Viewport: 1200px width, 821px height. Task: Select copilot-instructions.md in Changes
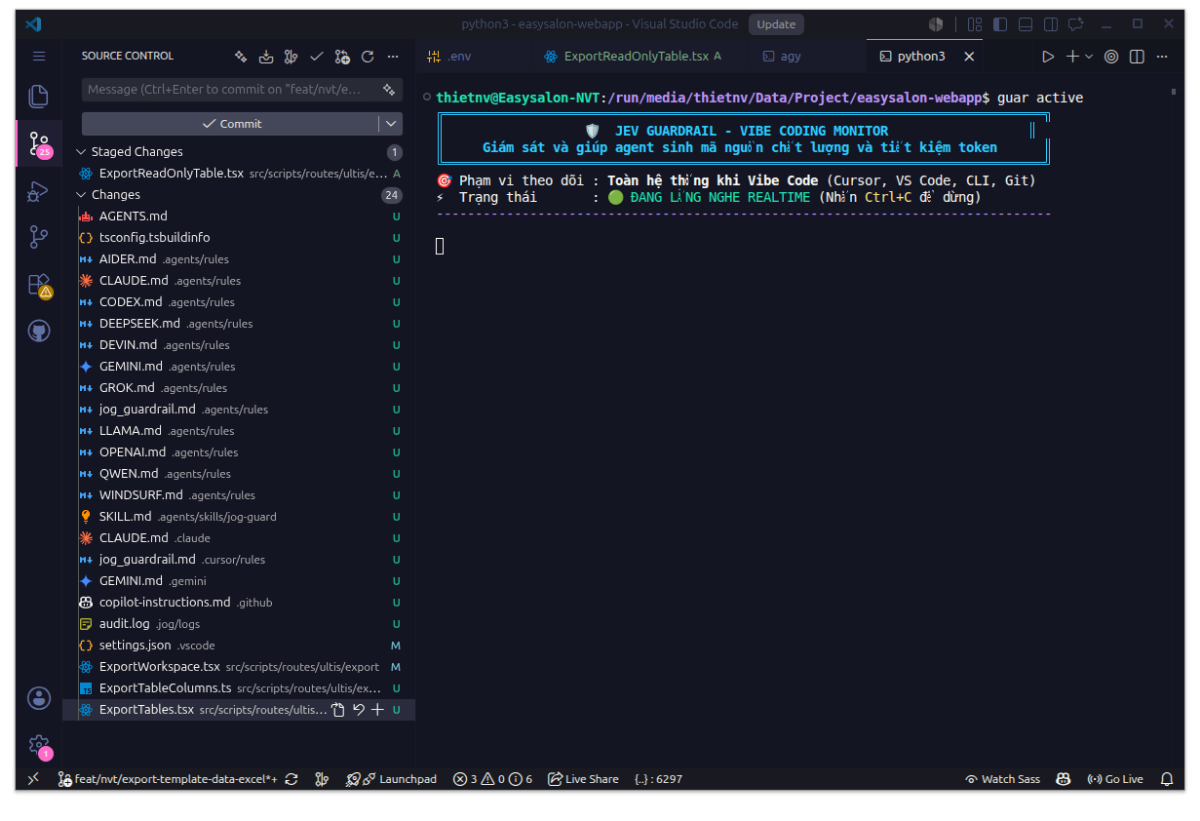[x=238, y=602]
